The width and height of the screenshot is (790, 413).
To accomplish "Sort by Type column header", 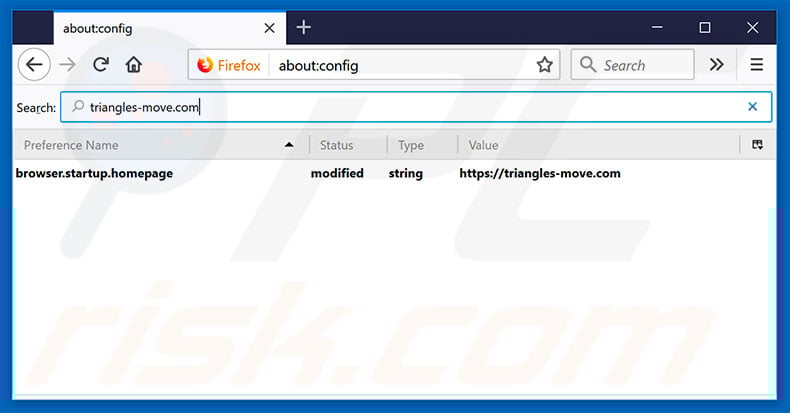I will pyautogui.click(x=422, y=145).
